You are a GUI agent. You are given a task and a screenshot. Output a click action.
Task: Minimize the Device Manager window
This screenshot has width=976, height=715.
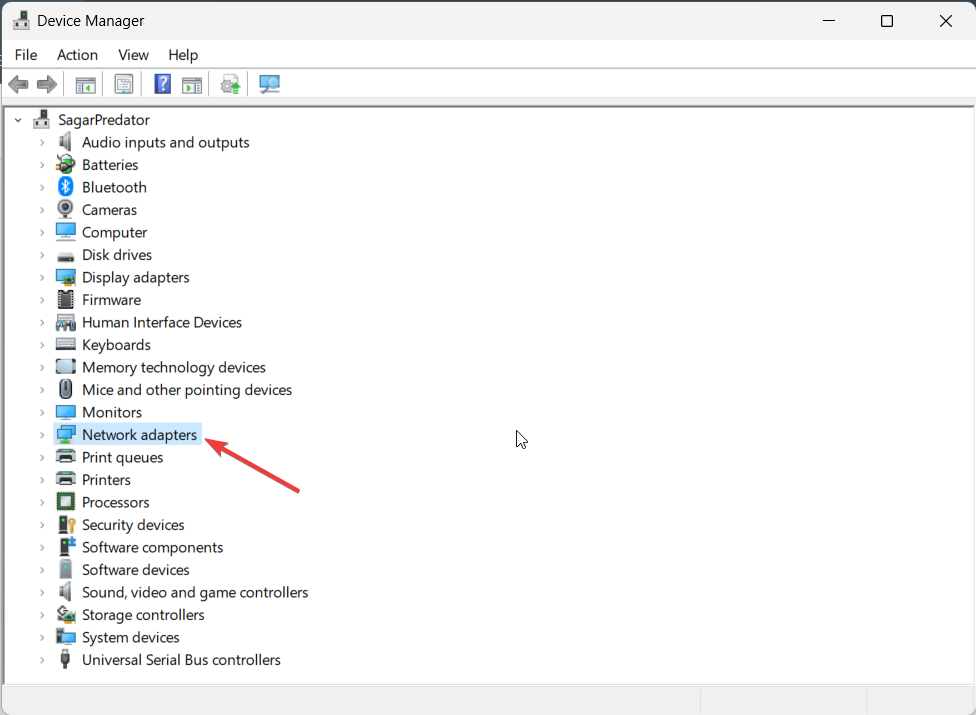point(829,21)
